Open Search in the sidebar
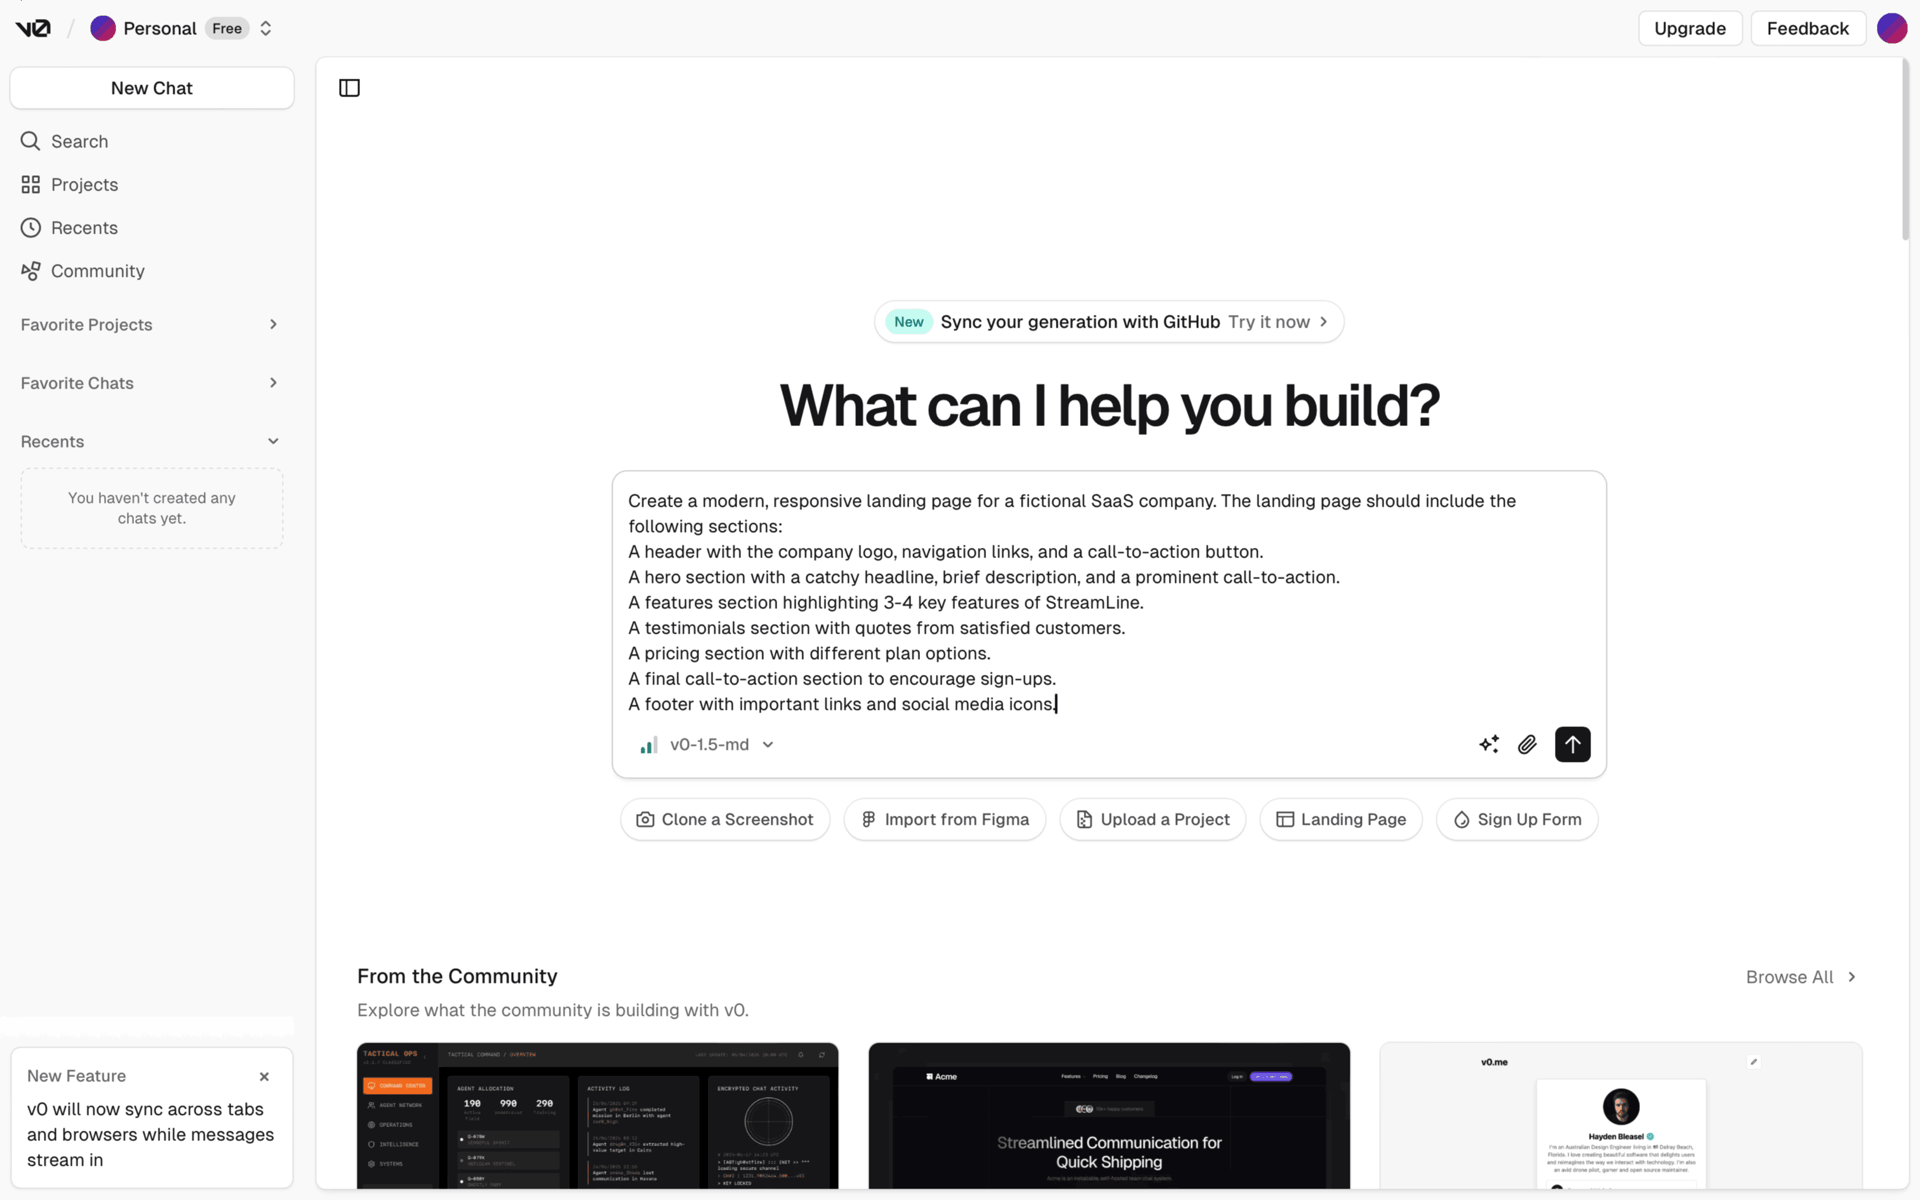Screen dimensions: 1920x1200 click(x=152, y=141)
